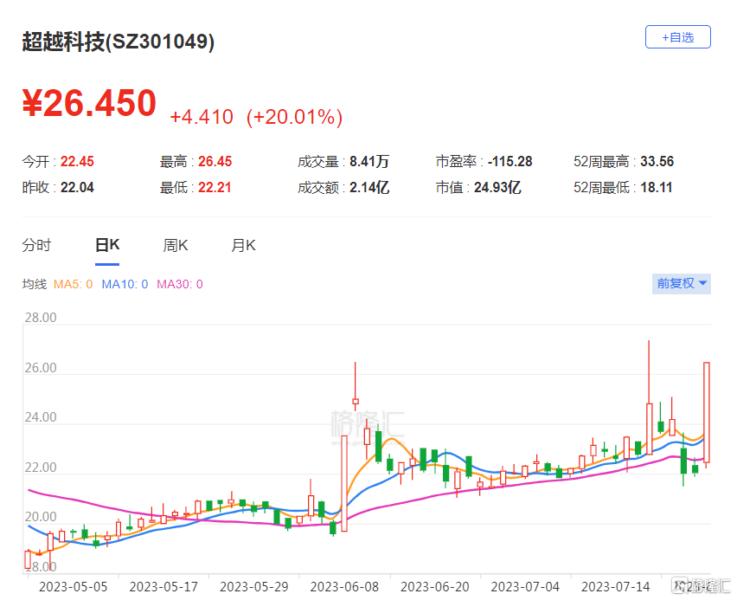Click the 2023-05-17 date axis label
Viewport: 737px width, 600px height.
pos(164,587)
